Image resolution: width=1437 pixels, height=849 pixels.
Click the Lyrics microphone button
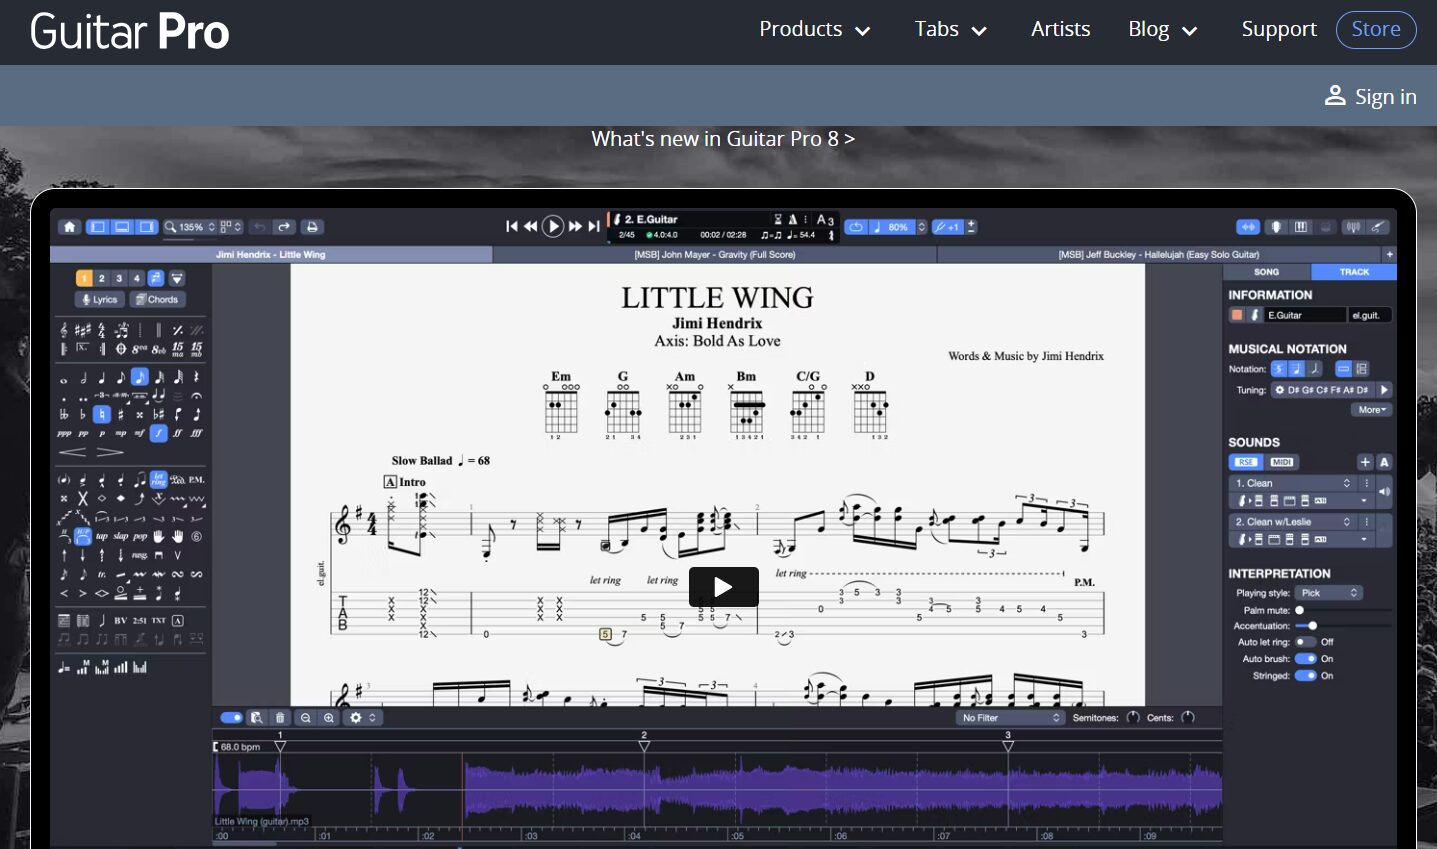tap(100, 300)
